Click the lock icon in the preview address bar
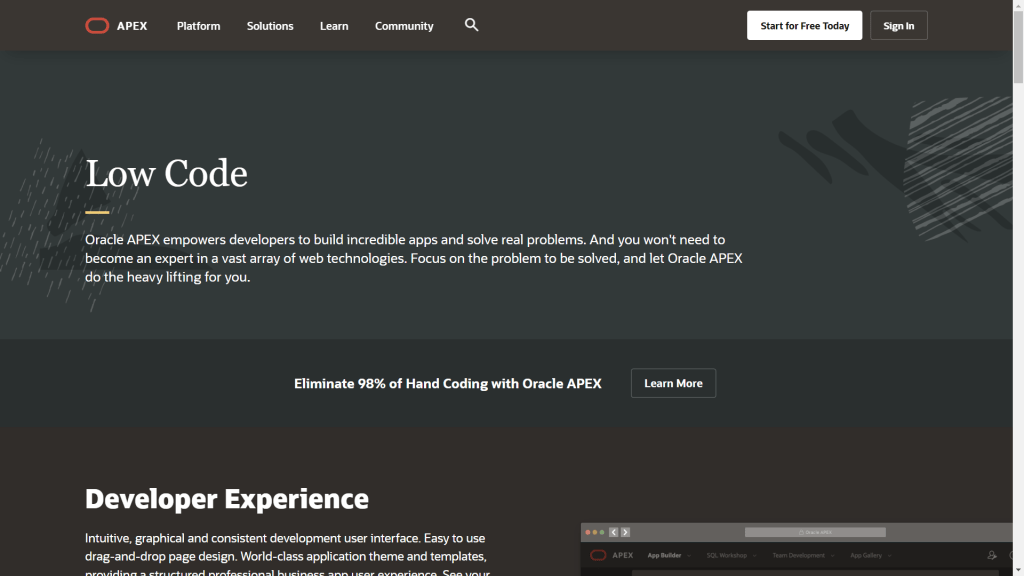The width and height of the screenshot is (1024, 576). point(800,533)
